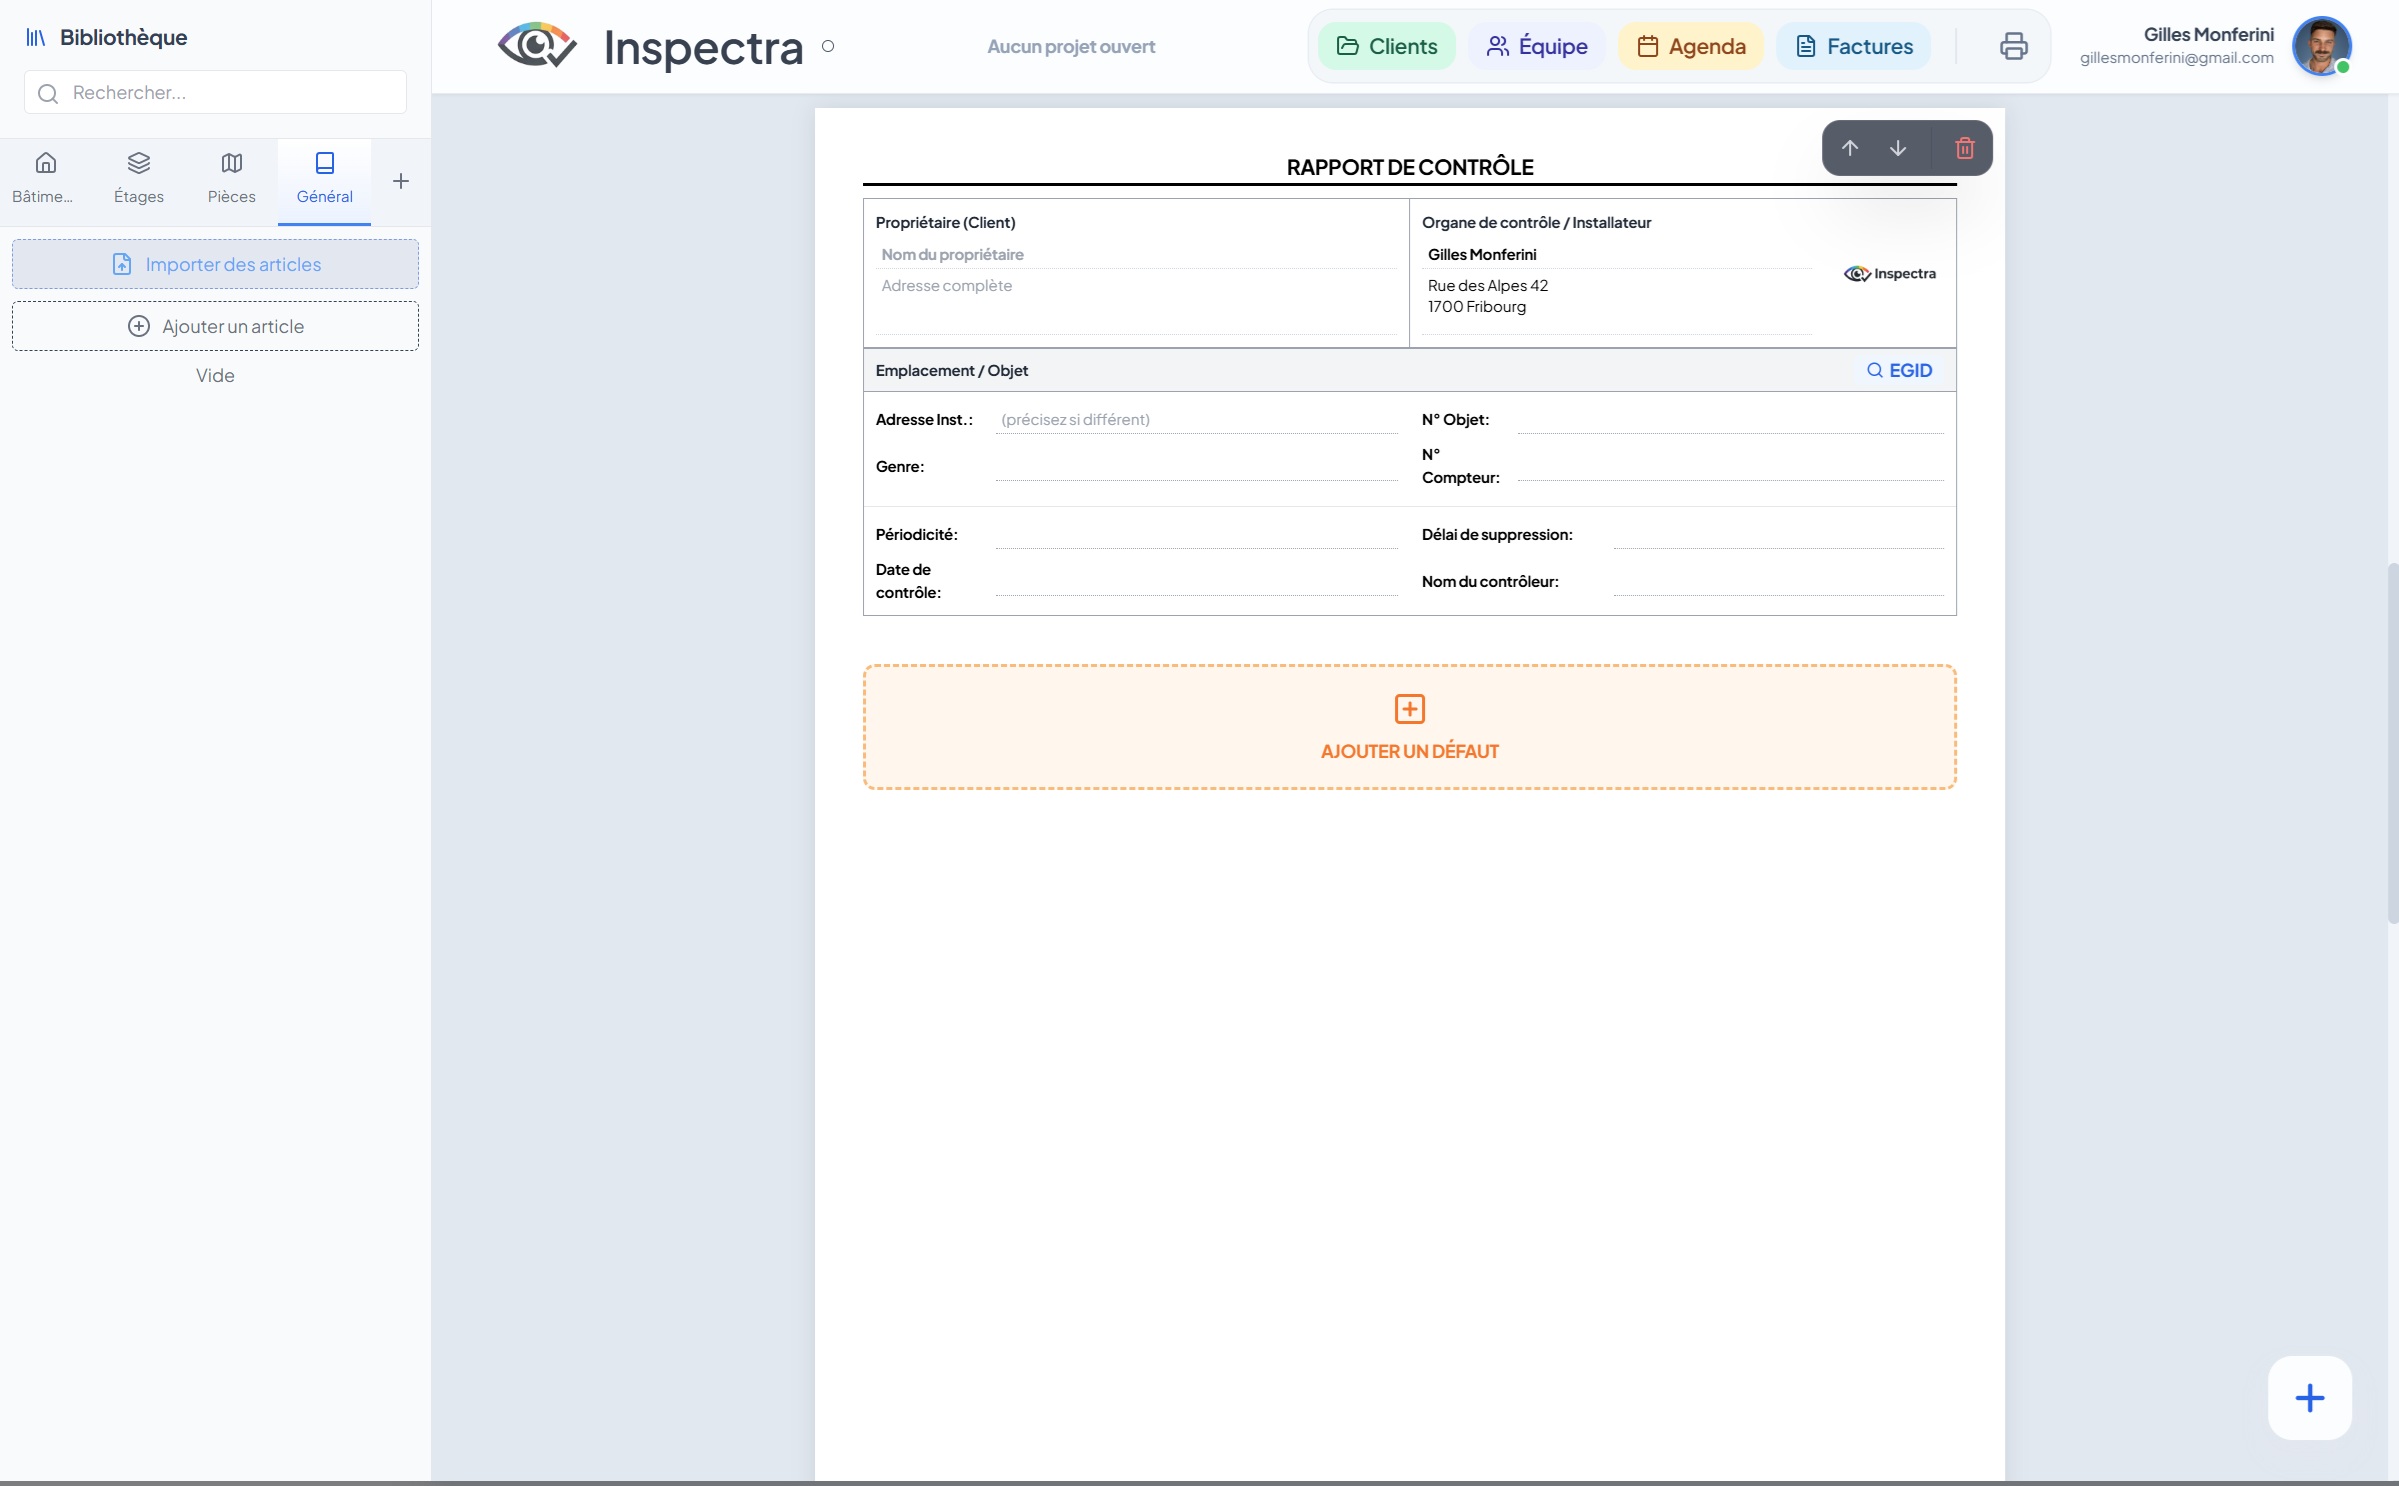Click the plus icon beside Général tab
This screenshot has width=2399, height=1486.
pos(401,181)
